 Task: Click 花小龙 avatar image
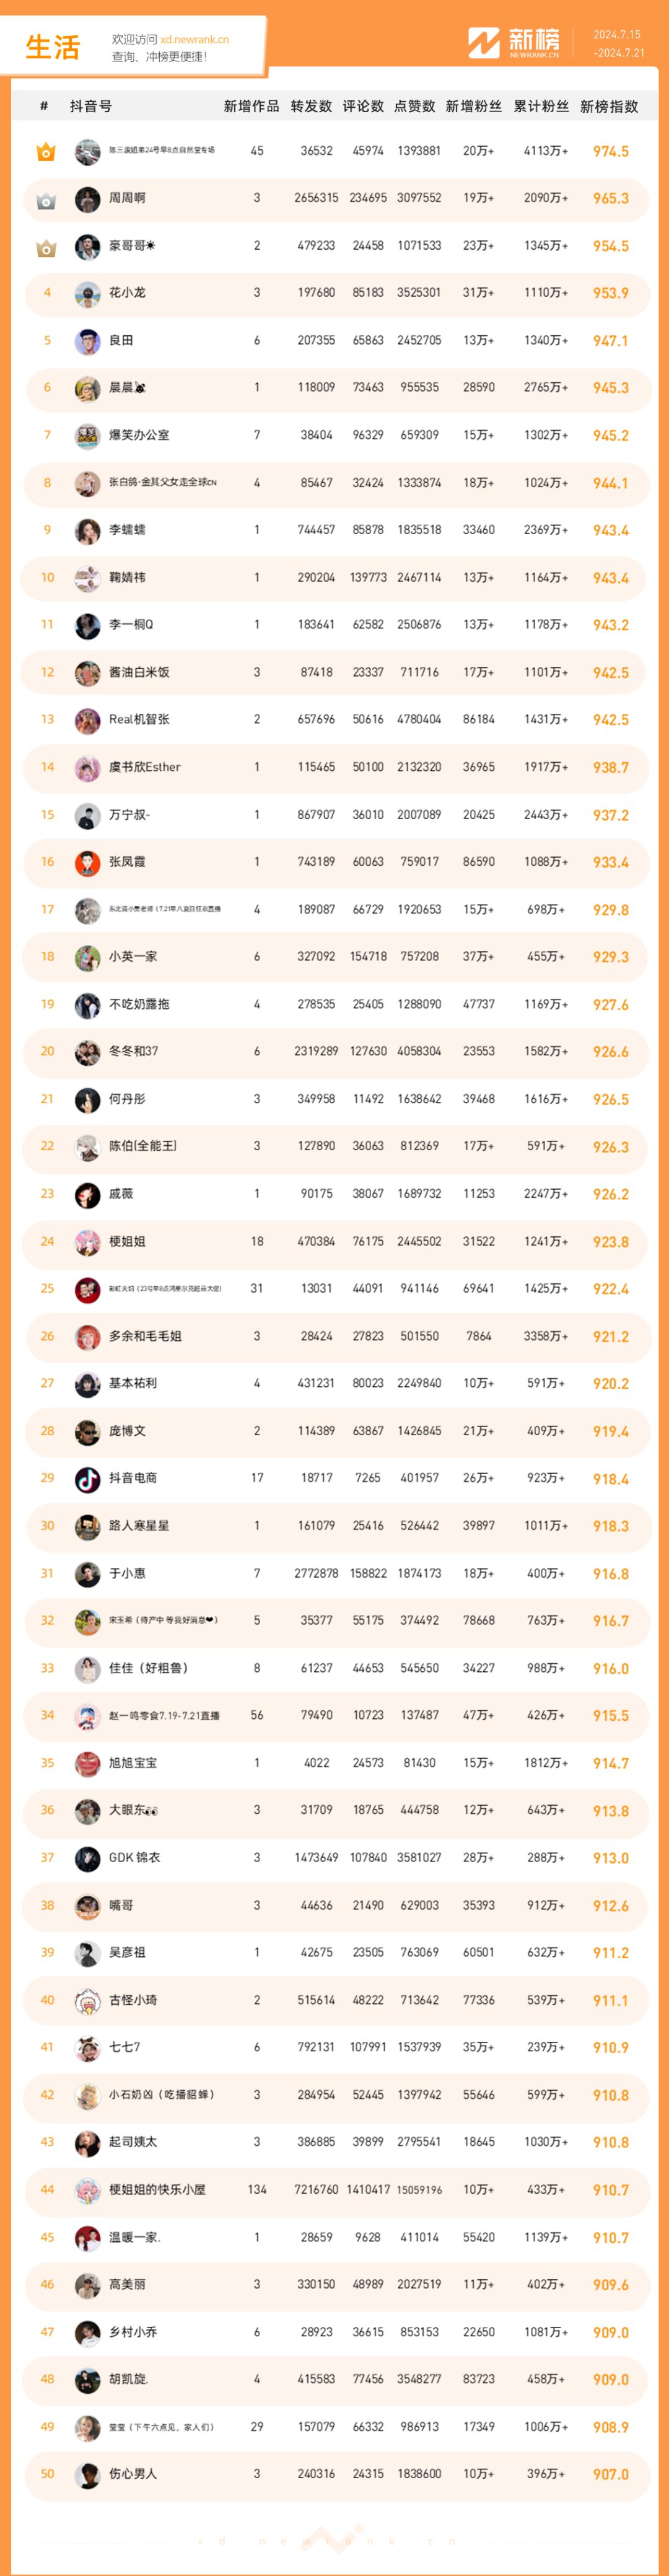88,294
